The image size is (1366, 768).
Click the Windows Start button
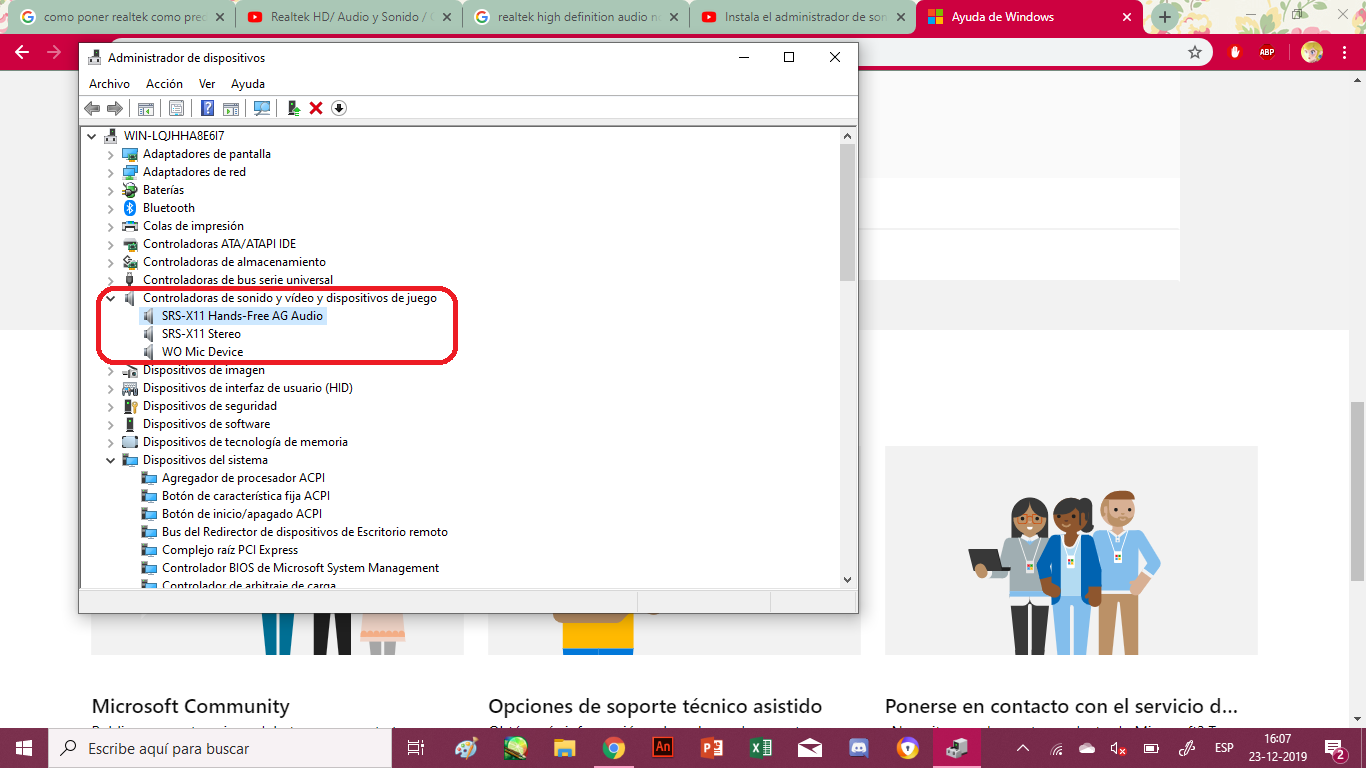(x=24, y=748)
